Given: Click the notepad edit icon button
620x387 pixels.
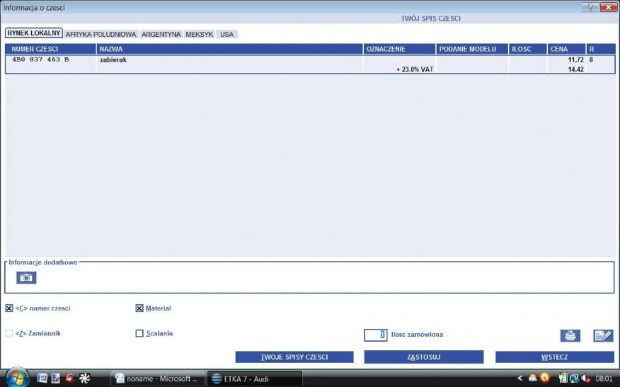Looking at the screenshot, I should point(603,336).
